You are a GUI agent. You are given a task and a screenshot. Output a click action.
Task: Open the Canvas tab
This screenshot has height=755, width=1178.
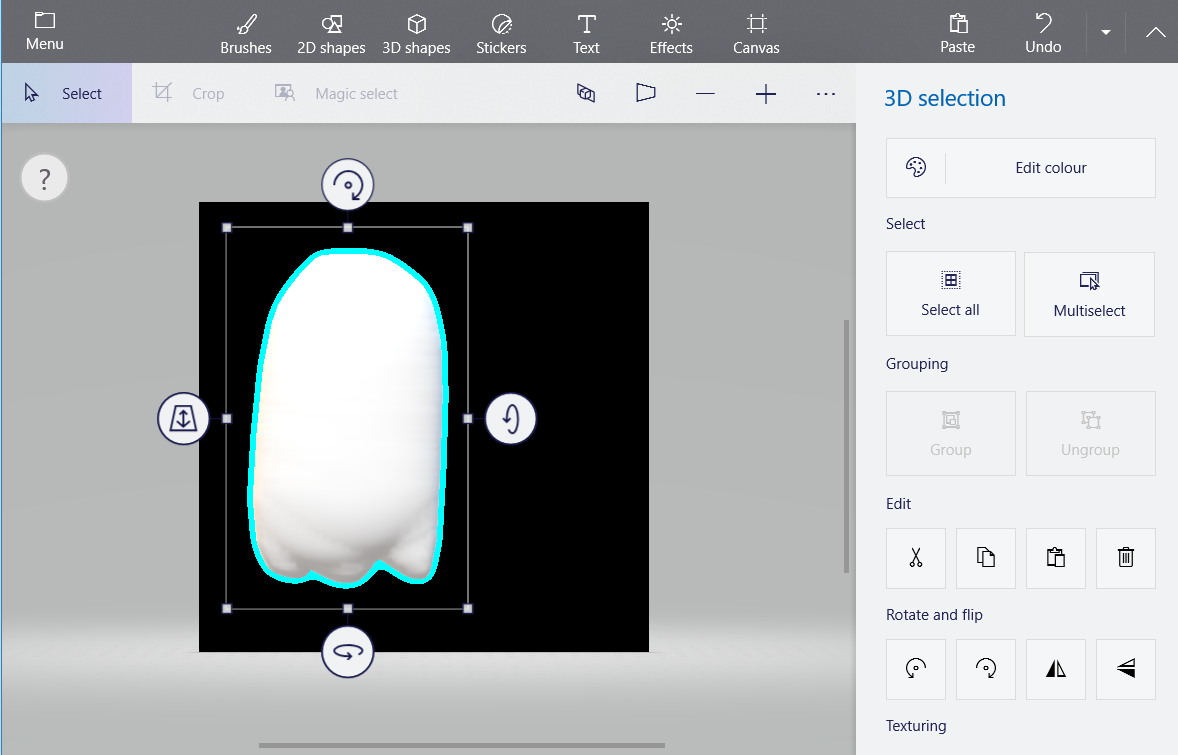(756, 34)
